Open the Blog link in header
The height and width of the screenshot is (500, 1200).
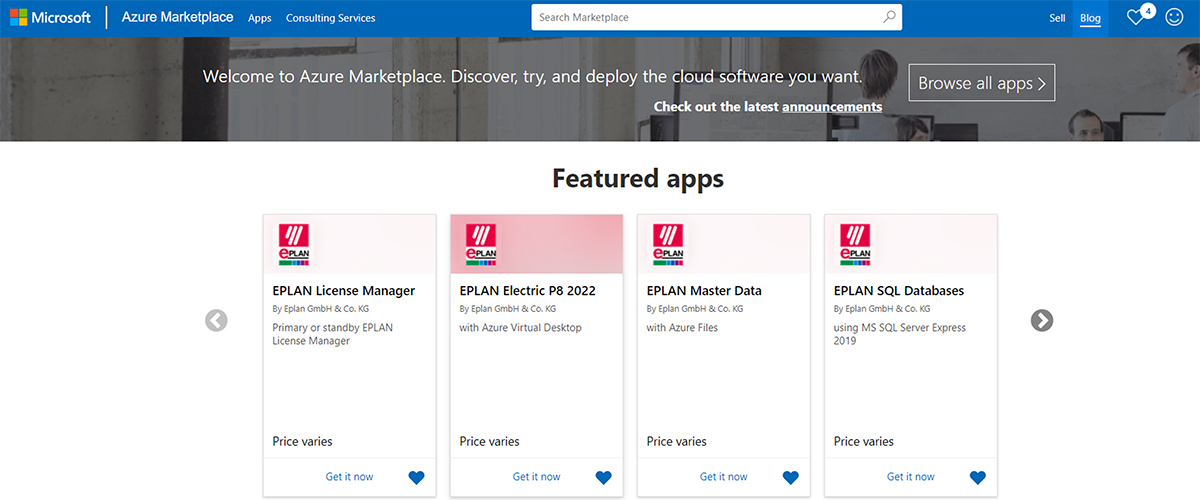click(x=1090, y=18)
